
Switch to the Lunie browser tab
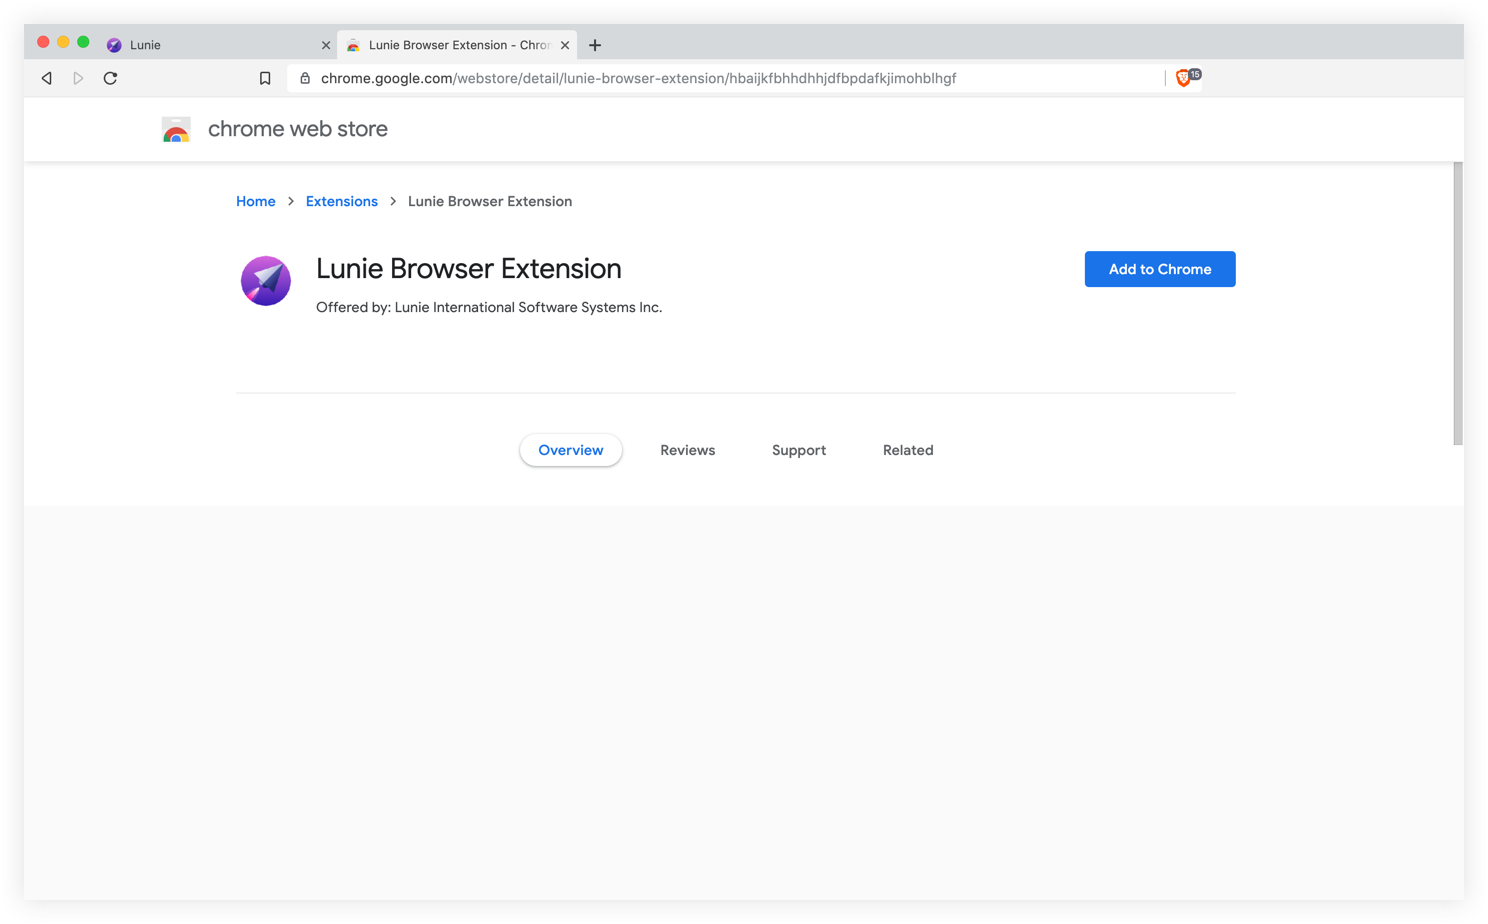(x=217, y=45)
